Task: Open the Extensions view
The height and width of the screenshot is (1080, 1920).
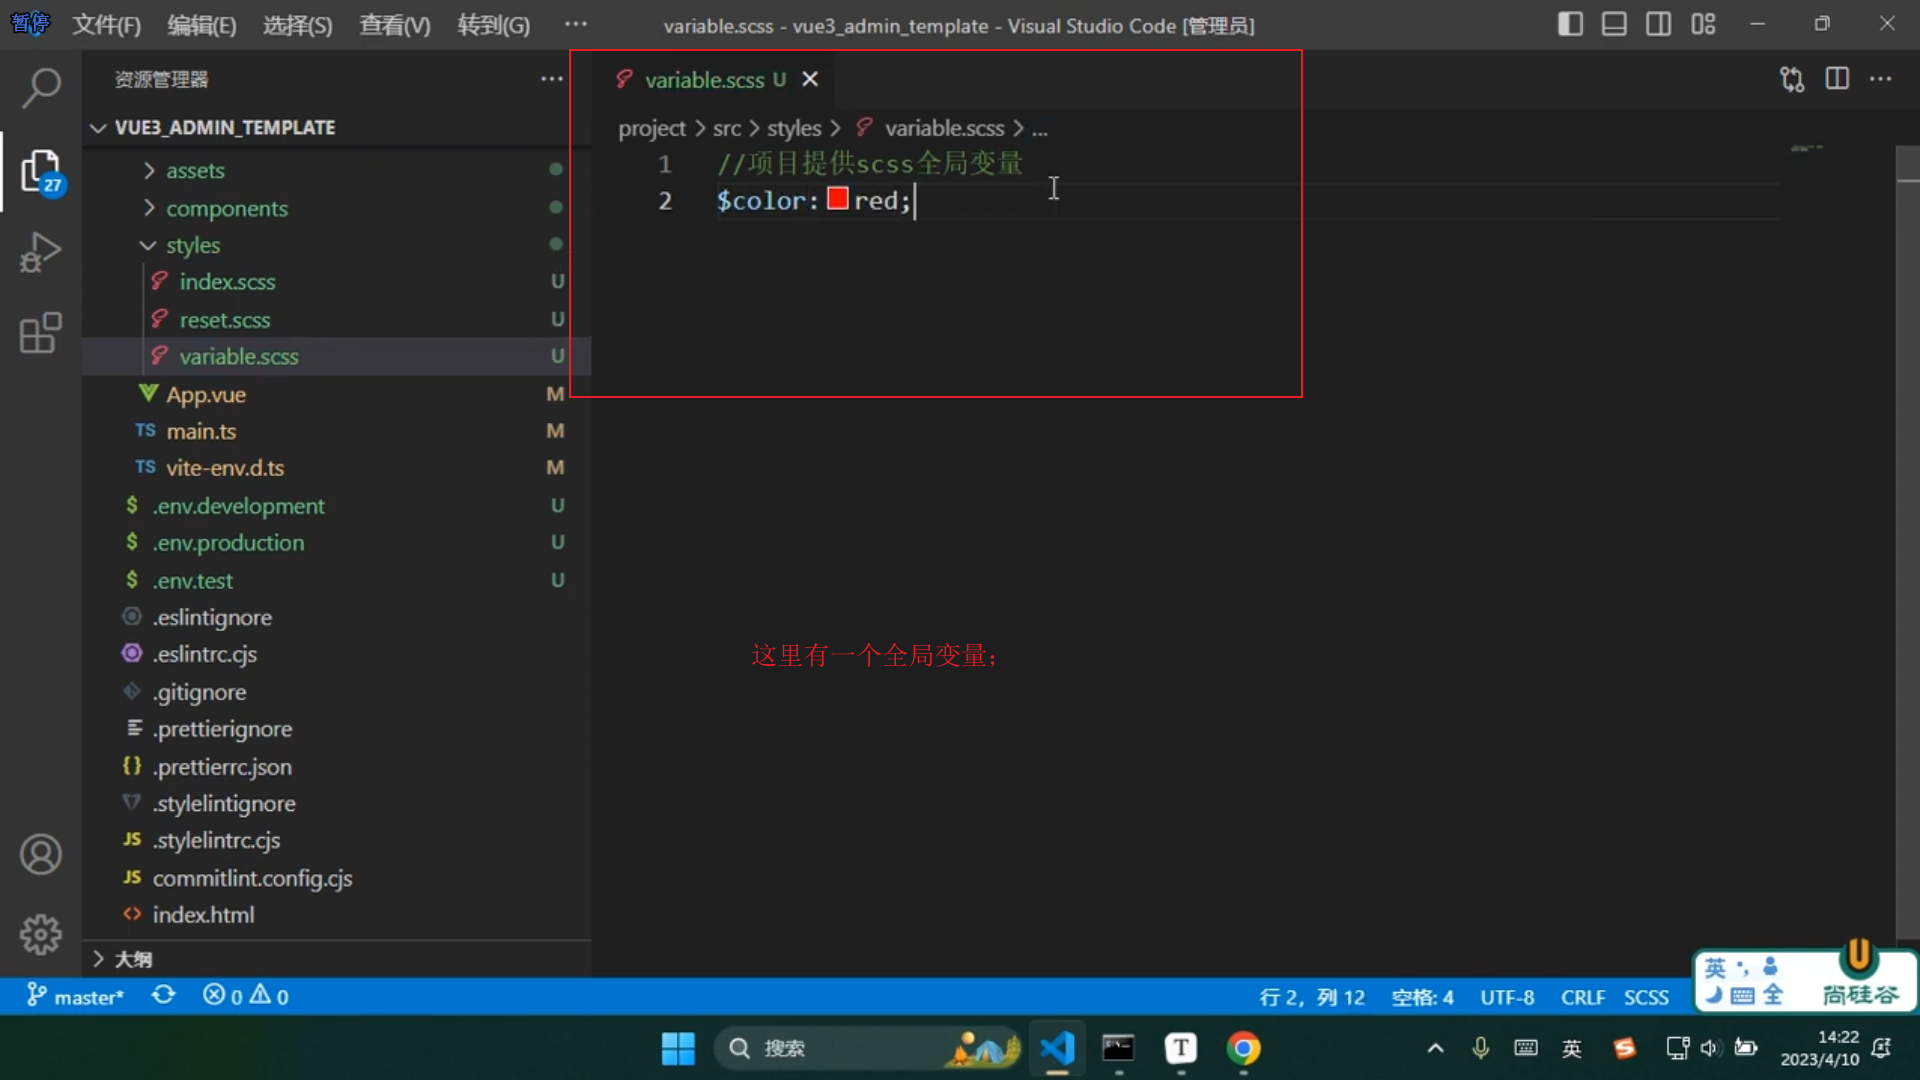Action: (x=41, y=333)
